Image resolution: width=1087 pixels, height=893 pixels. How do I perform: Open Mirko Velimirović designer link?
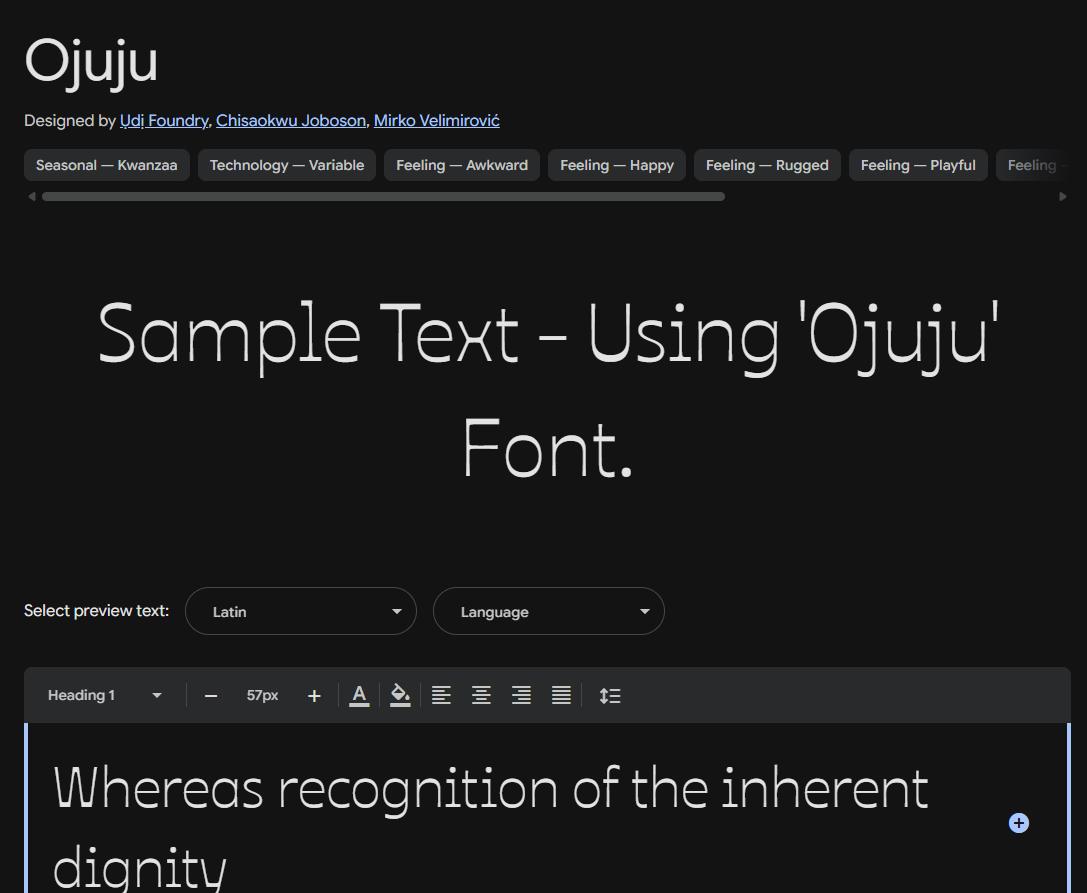pyautogui.click(x=437, y=121)
